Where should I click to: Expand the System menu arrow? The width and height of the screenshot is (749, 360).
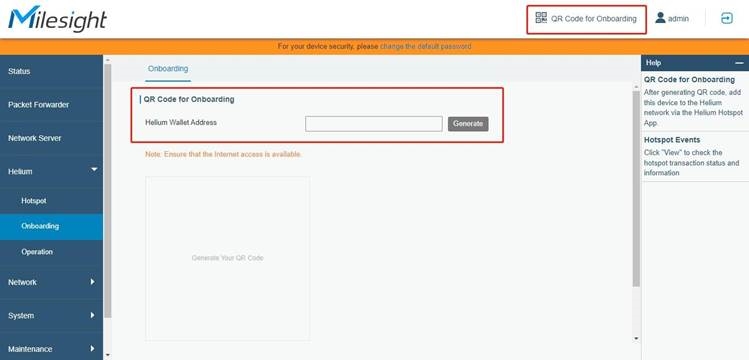tap(93, 315)
